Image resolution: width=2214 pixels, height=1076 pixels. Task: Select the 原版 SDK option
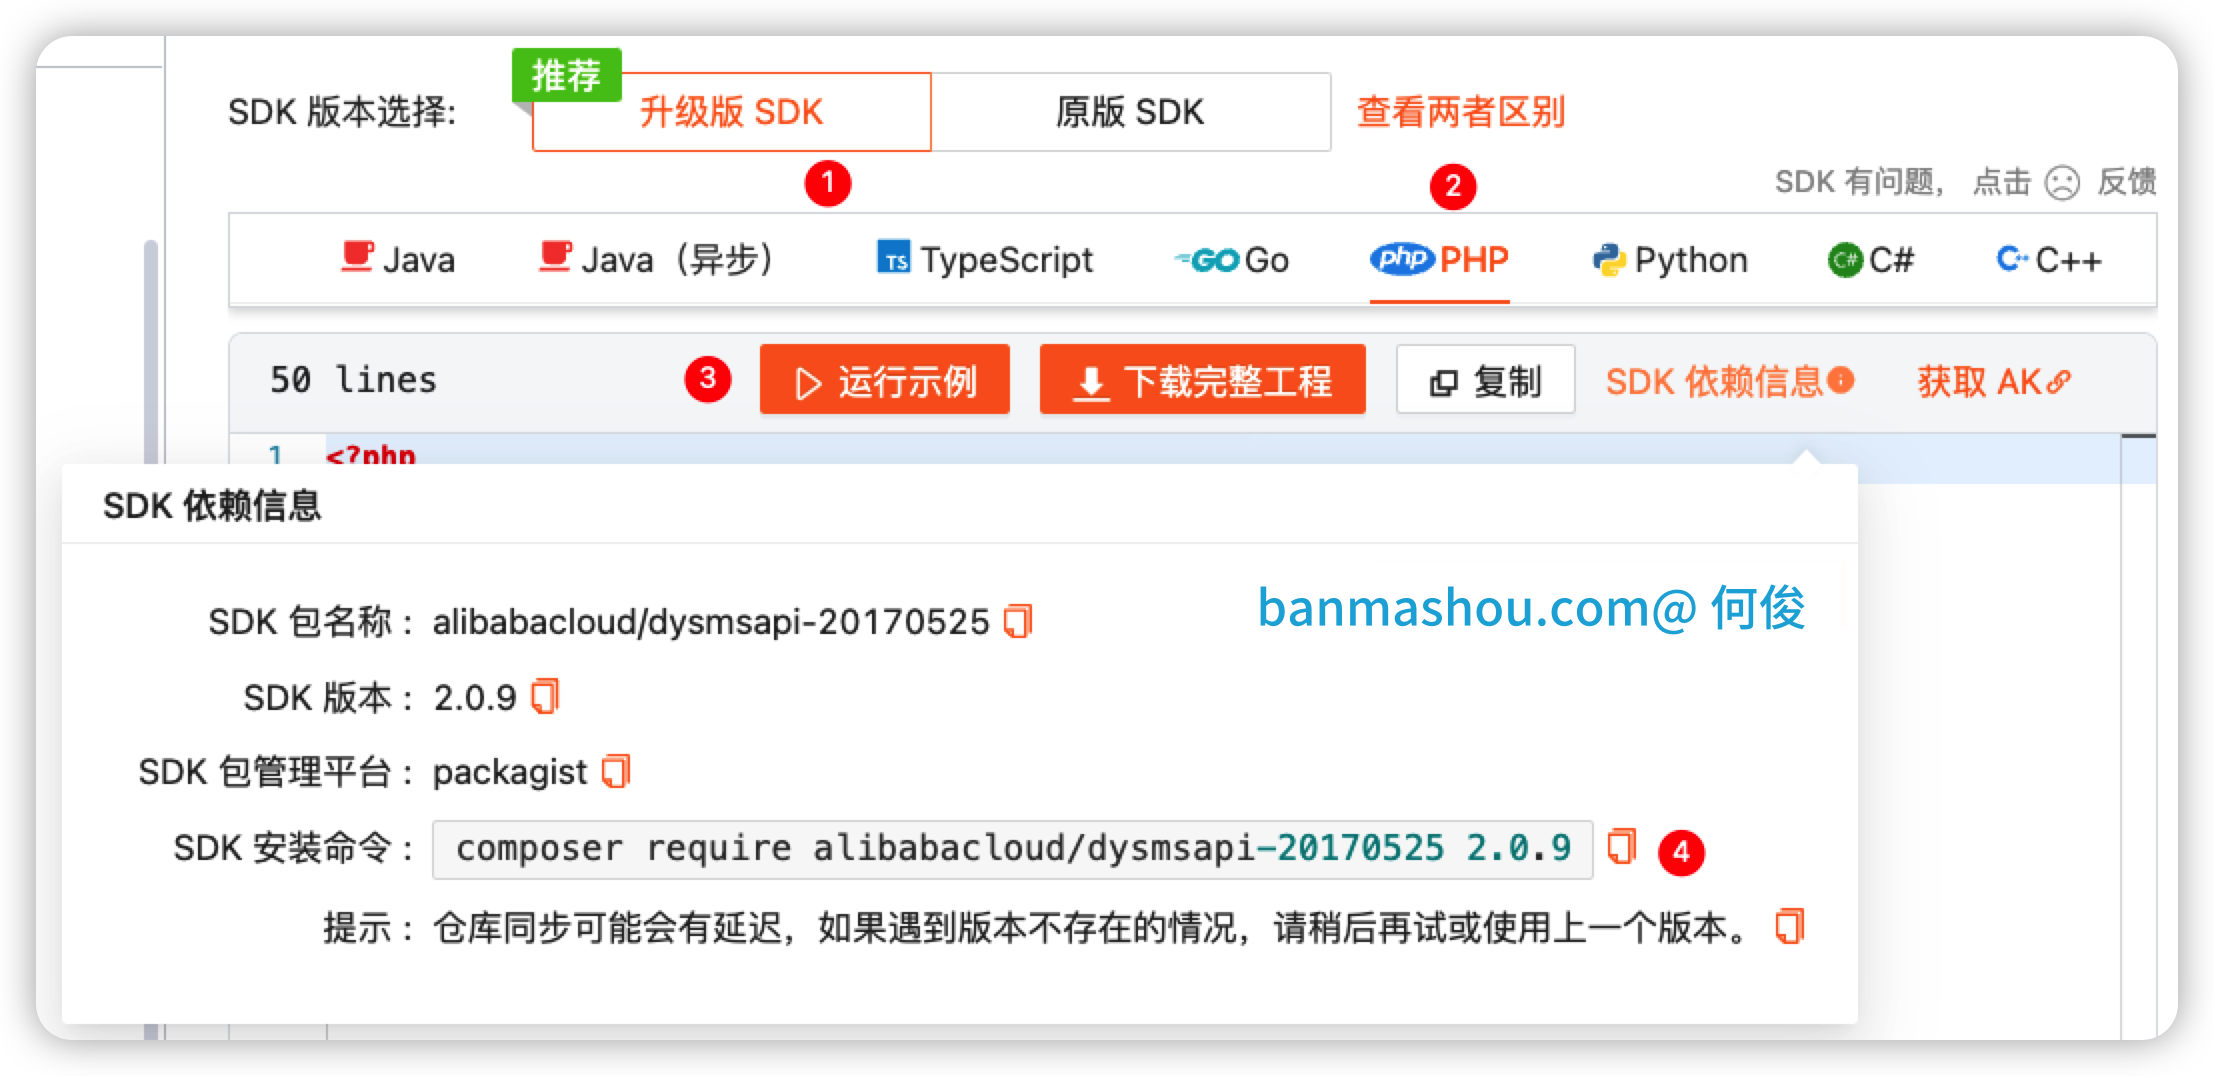click(x=1130, y=112)
